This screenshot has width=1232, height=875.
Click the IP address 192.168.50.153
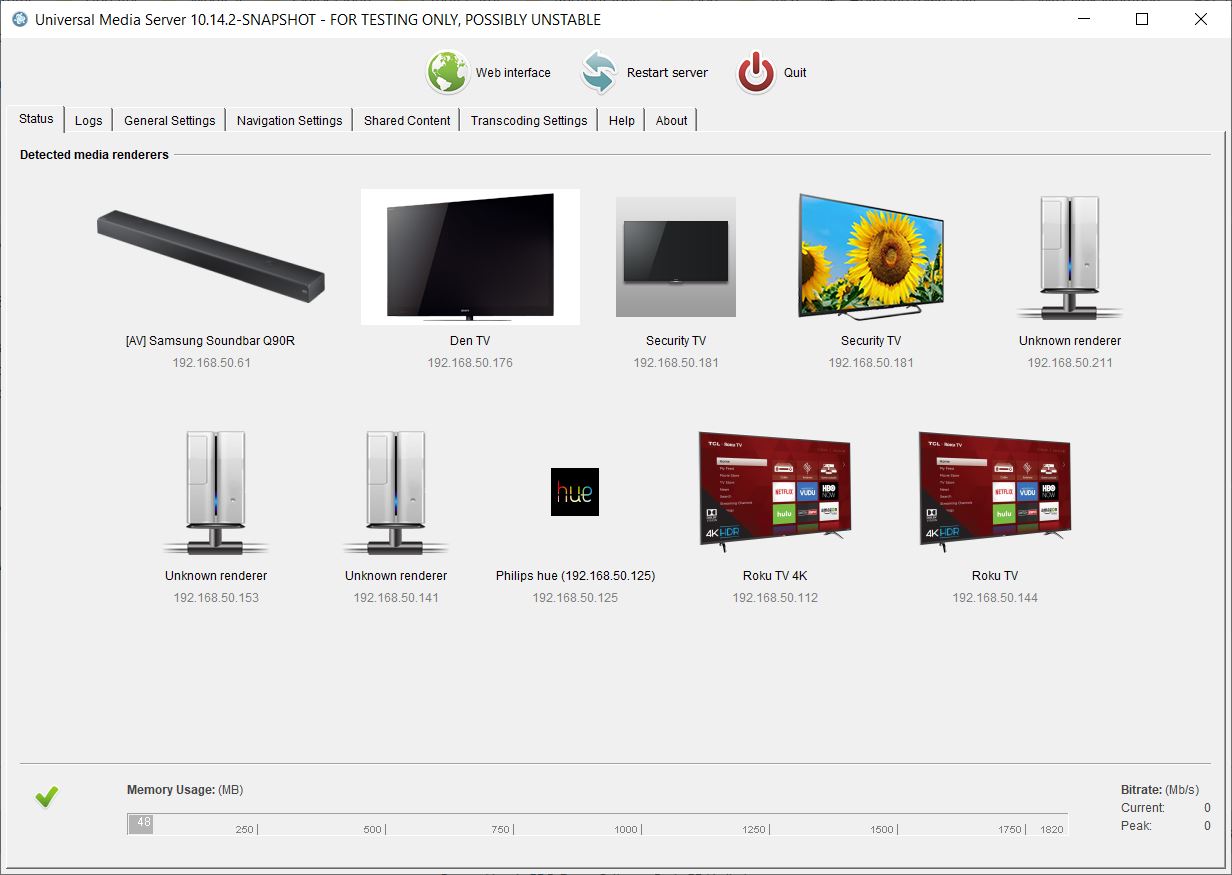point(216,598)
